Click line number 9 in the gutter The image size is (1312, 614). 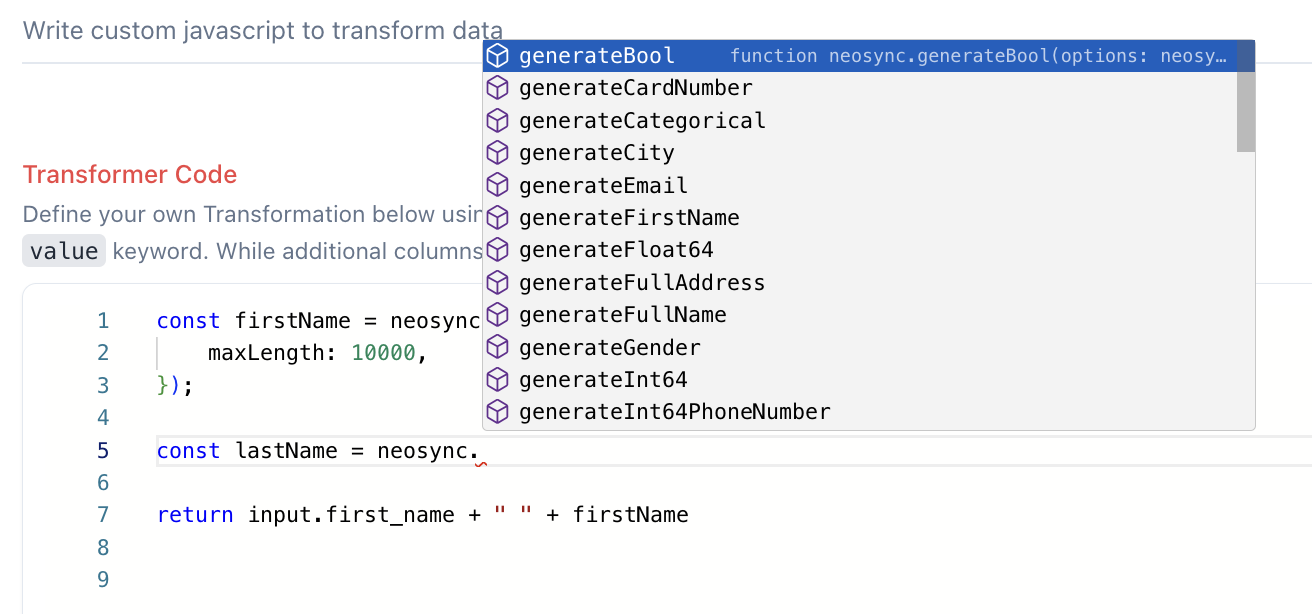(x=102, y=580)
